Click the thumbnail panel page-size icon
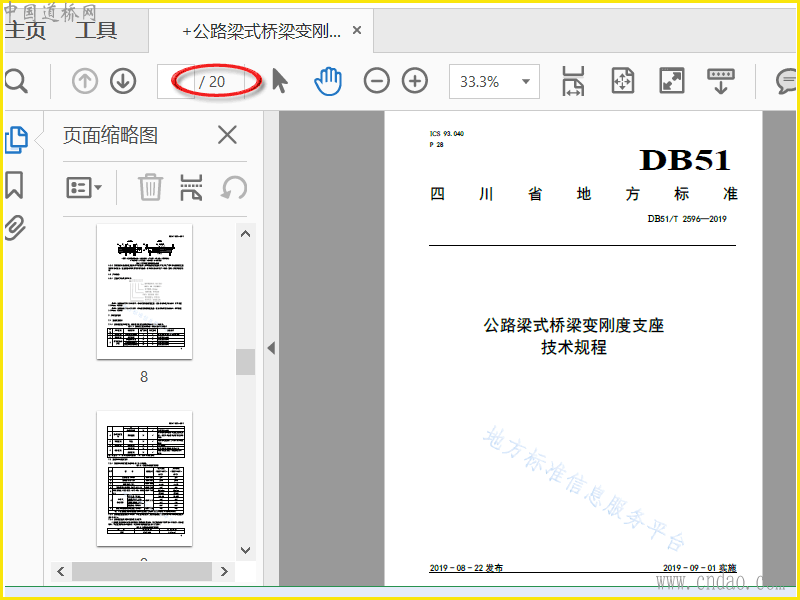The height and width of the screenshot is (600, 800). pos(191,187)
